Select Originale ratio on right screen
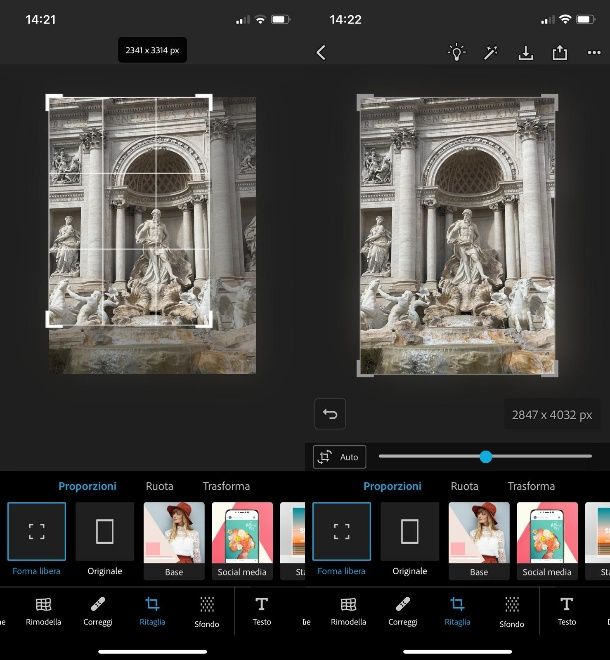 tap(410, 539)
